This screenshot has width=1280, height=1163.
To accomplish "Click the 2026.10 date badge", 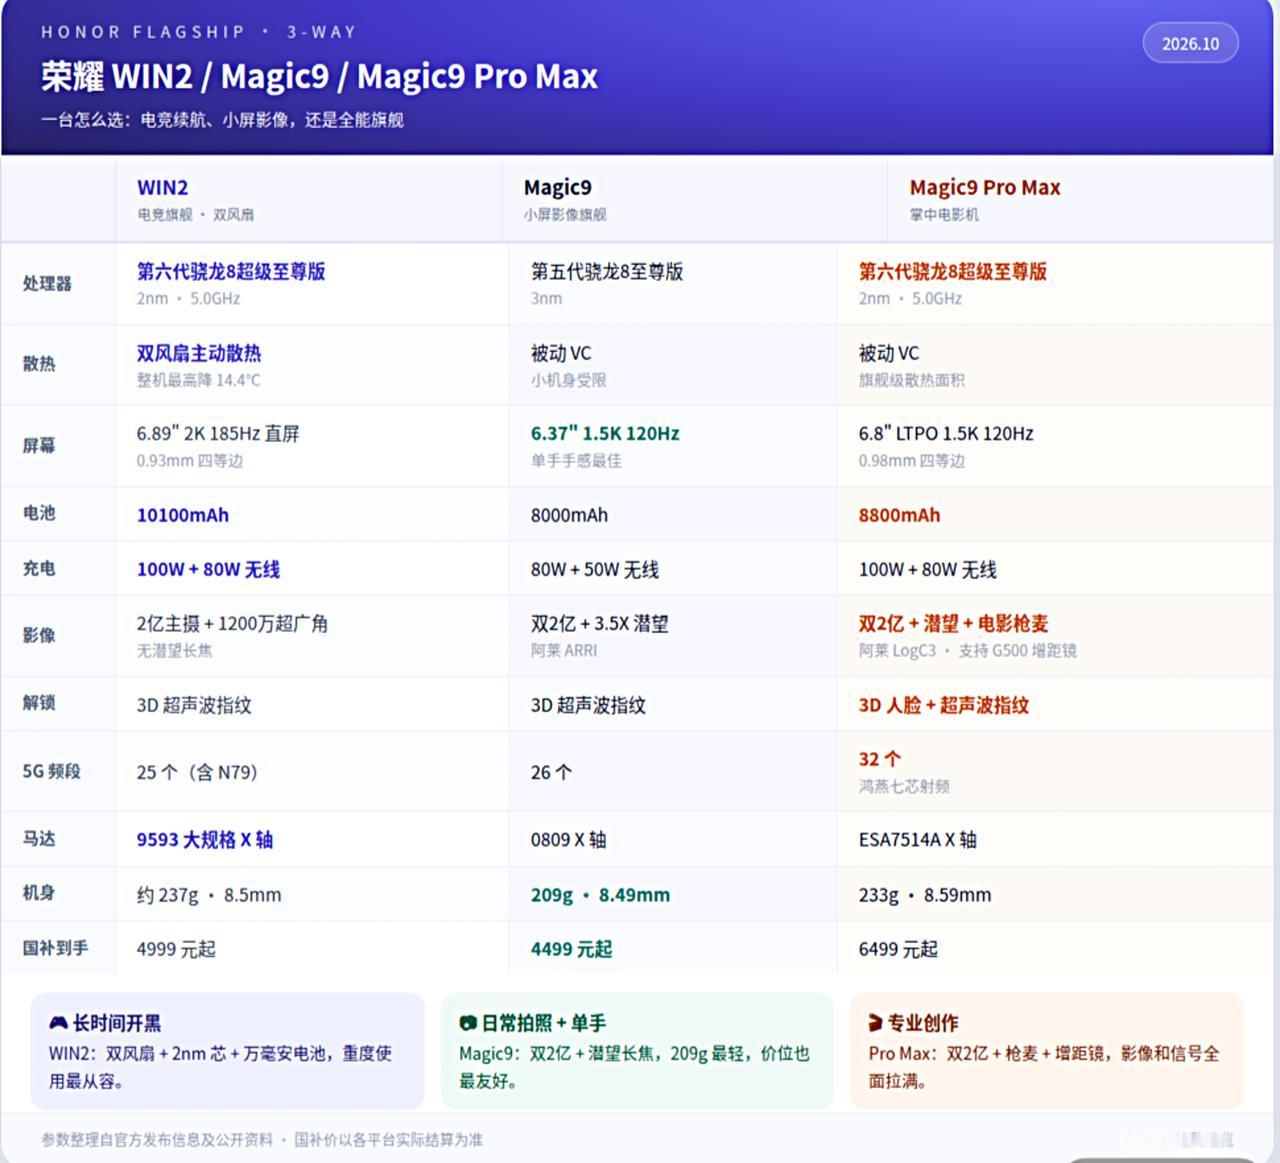I will (x=1190, y=44).
